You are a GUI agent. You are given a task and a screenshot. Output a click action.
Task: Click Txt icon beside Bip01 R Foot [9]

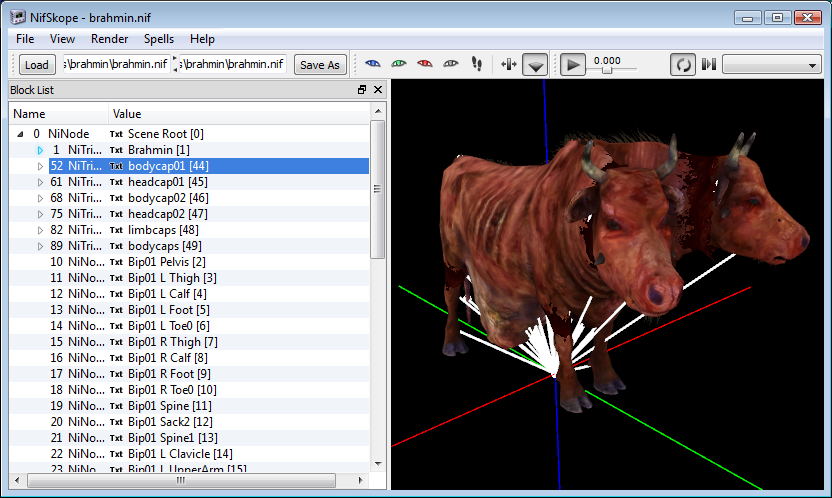pos(116,374)
